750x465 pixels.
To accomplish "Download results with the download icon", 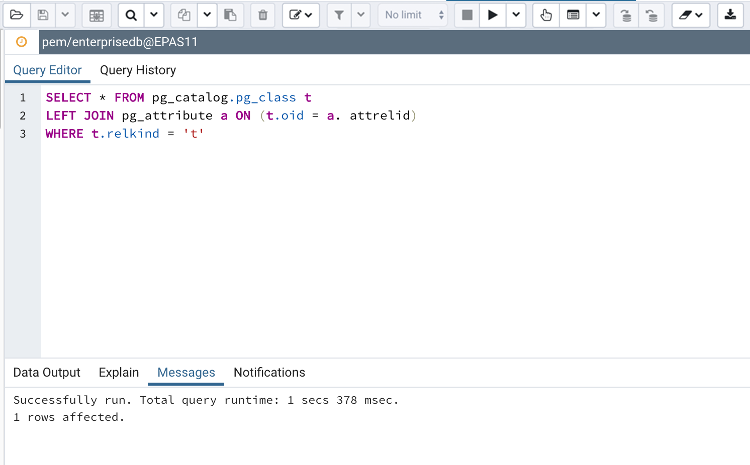I will click(730, 15).
